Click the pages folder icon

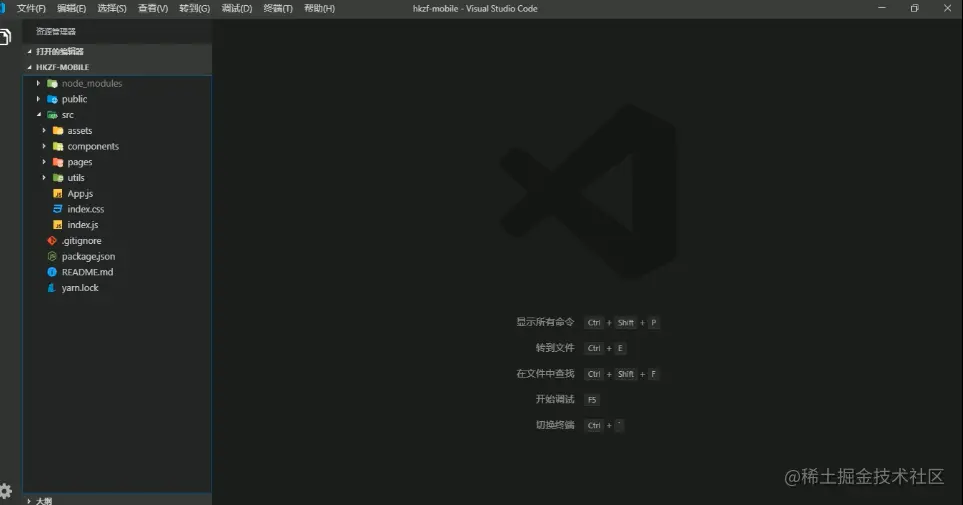coord(58,162)
